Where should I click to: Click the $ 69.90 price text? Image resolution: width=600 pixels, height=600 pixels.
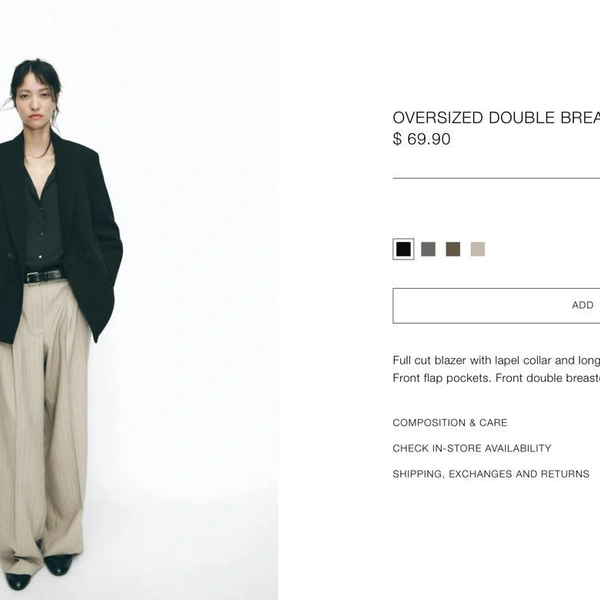tap(421, 139)
